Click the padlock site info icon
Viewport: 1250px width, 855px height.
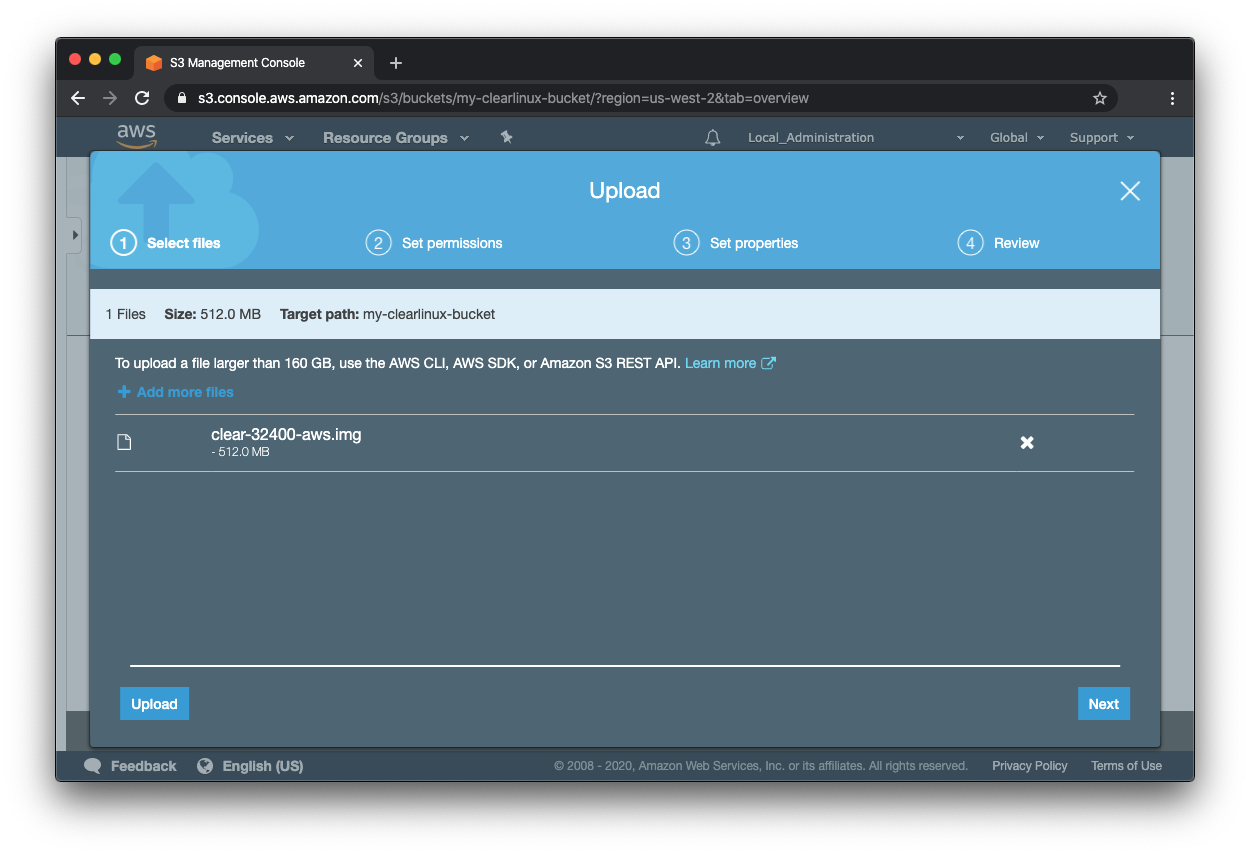182,98
